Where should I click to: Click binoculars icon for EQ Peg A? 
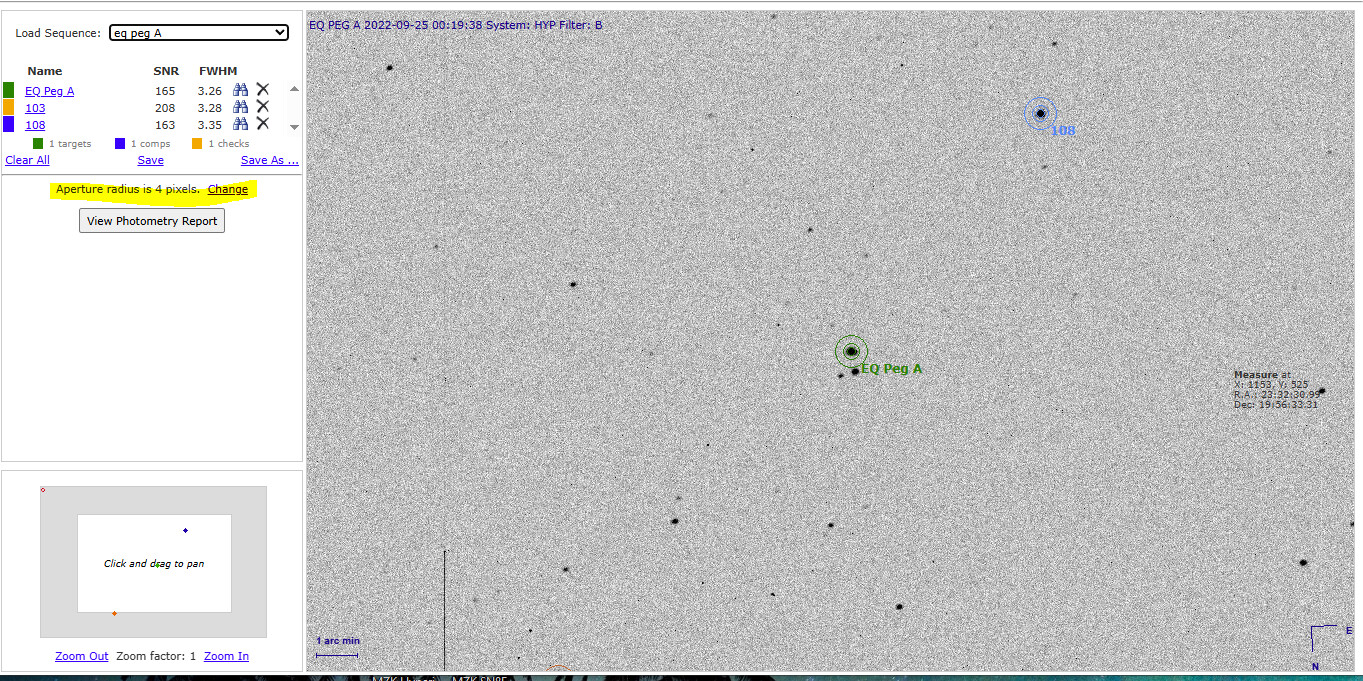tap(240, 90)
